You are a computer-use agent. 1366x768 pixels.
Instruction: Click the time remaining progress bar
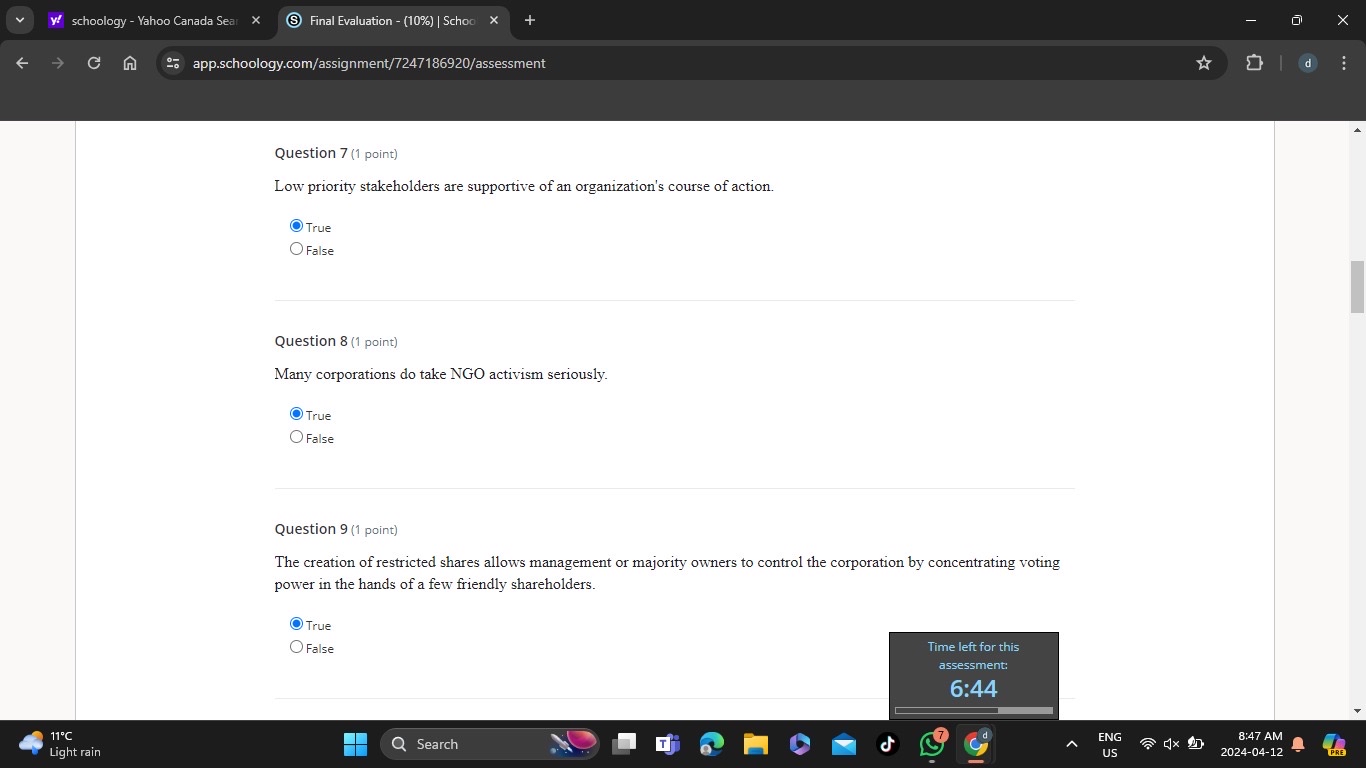click(974, 711)
